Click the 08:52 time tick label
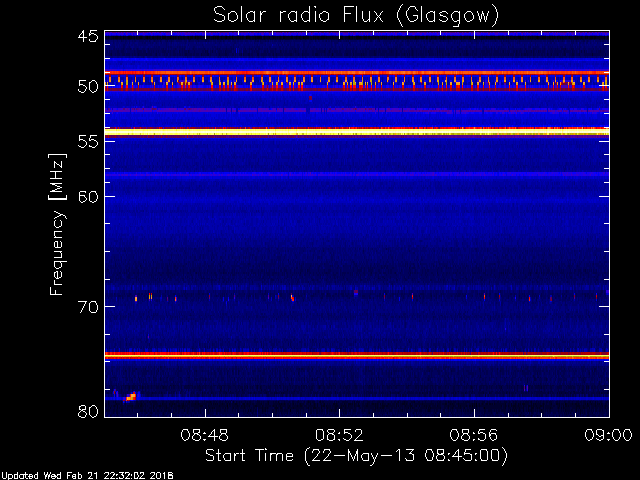The width and height of the screenshot is (640, 480). (x=339, y=435)
